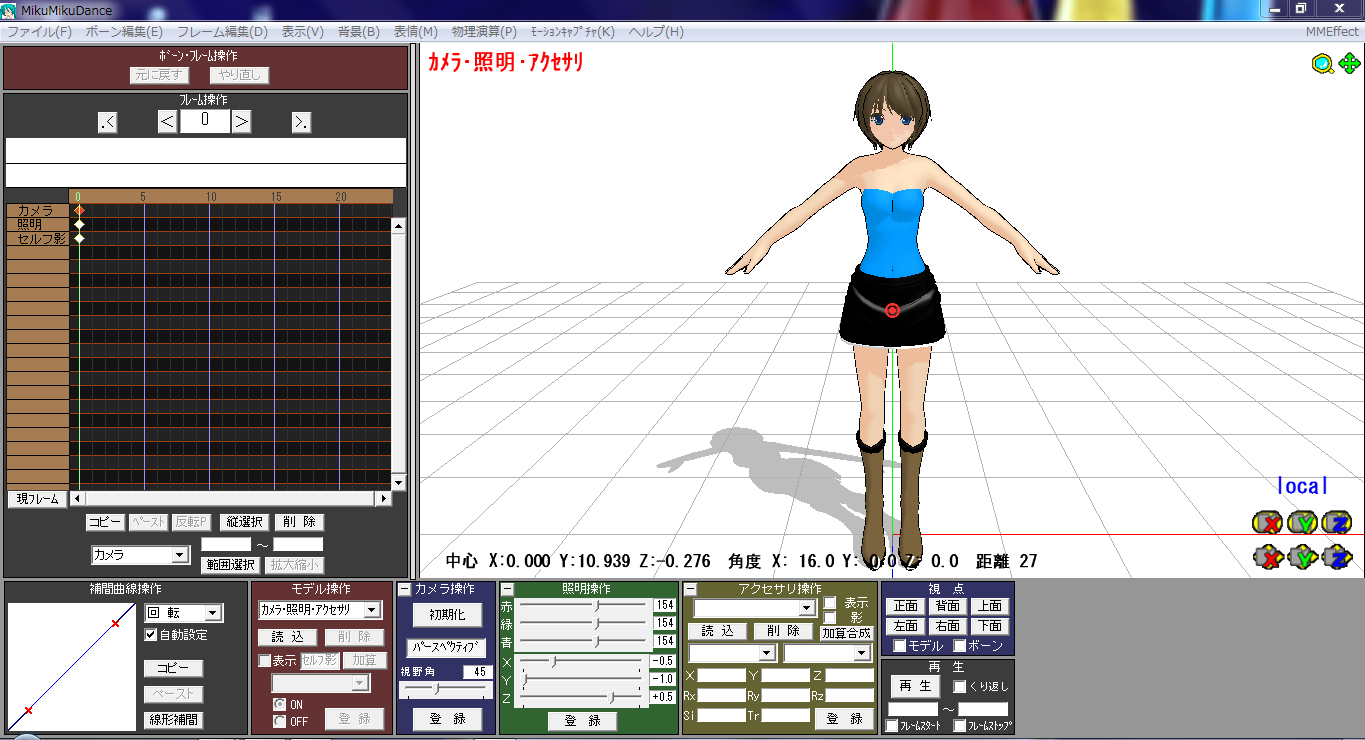Open the 回転 interpolation type dropdown
The image size is (1365, 740).
click(x=183, y=613)
